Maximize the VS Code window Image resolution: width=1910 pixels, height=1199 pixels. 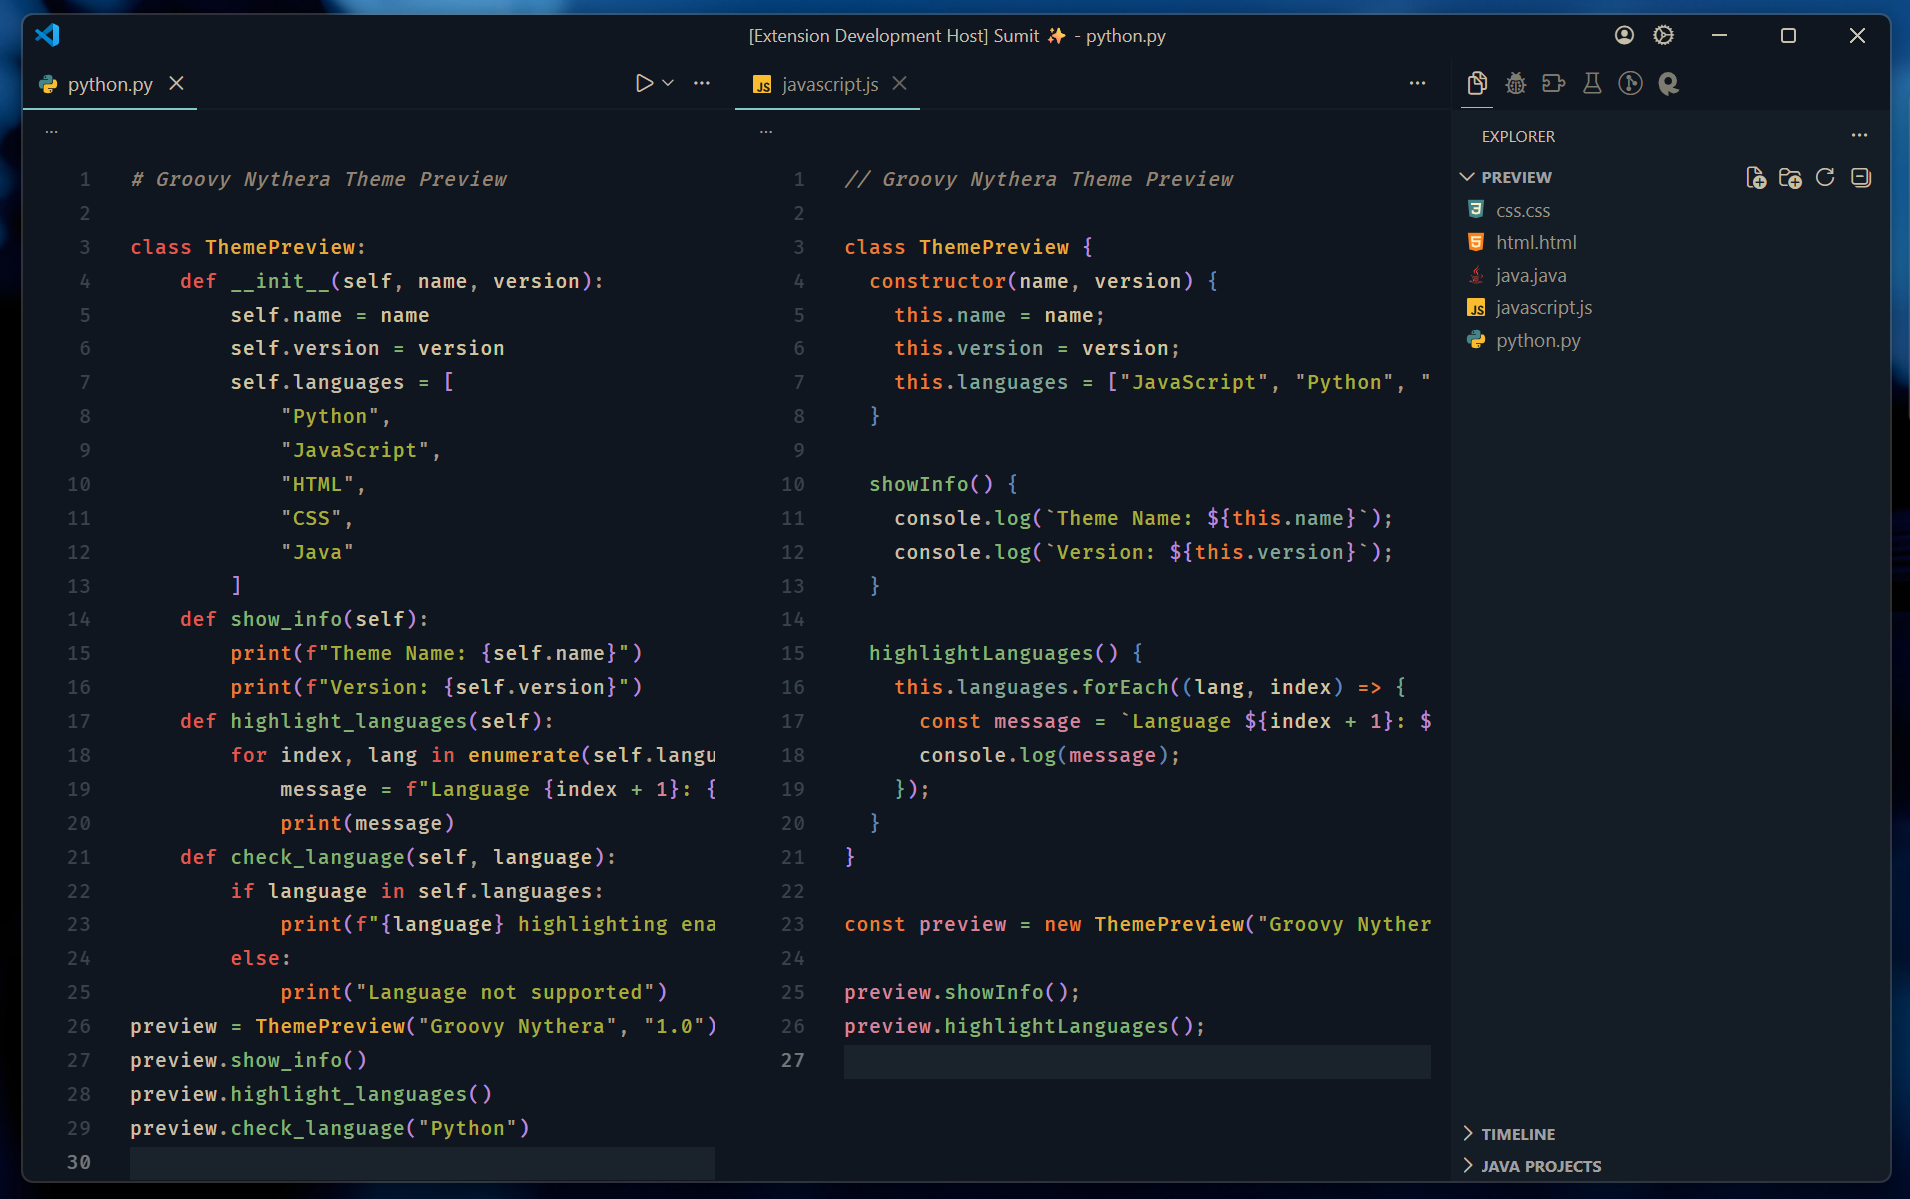pyautogui.click(x=1788, y=36)
